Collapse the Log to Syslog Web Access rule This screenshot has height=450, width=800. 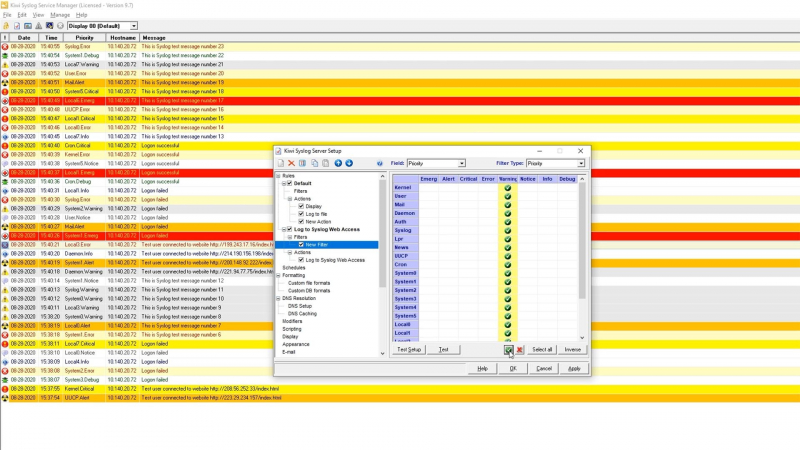click(x=284, y=229)
